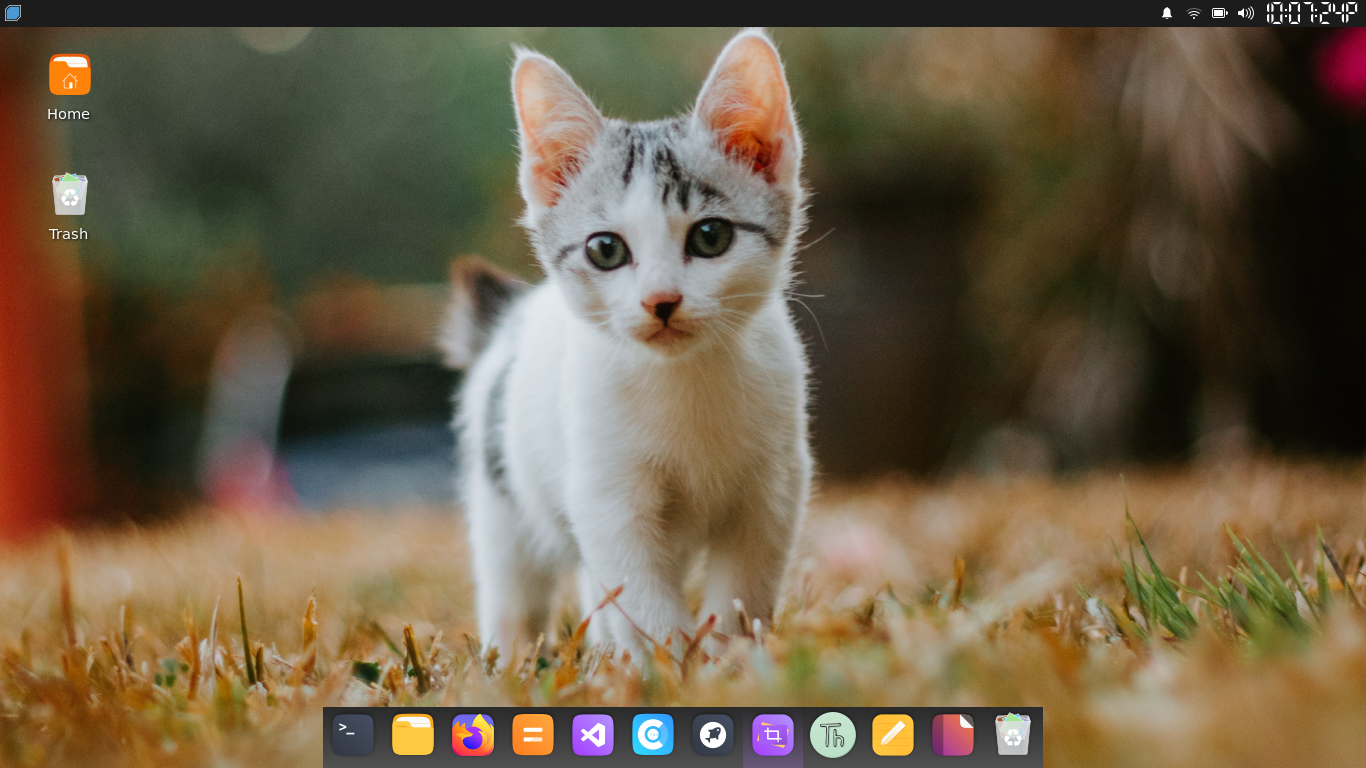1366x768 pixels.
Task: Check the battery status indicator
Action: (x=1220, y=13)
